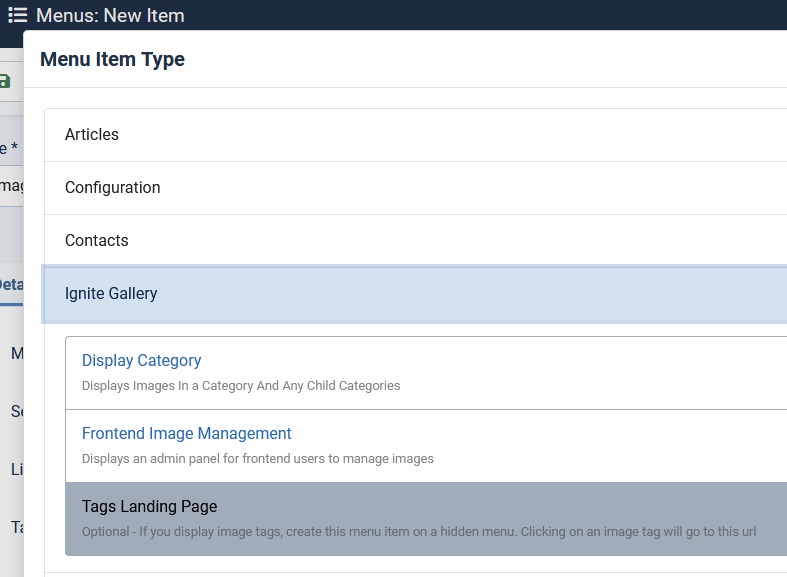Expand the Configuration menu item type
The image size is (787, 577).
click(x=112, y=188)
